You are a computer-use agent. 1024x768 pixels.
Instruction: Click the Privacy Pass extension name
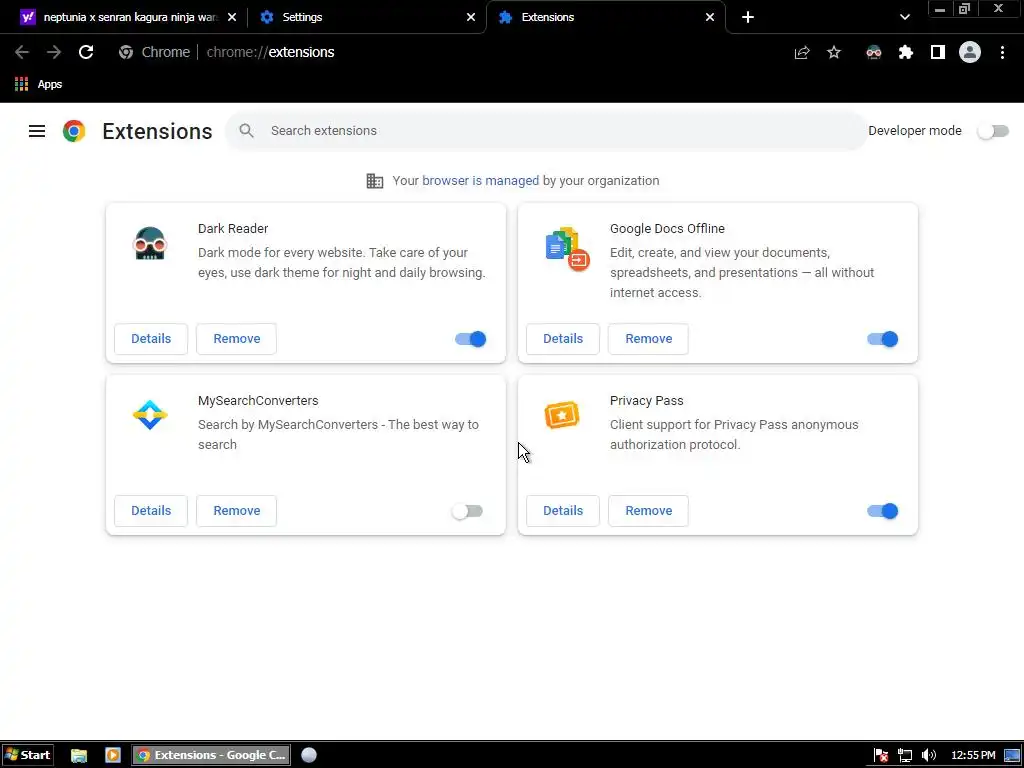647,401
